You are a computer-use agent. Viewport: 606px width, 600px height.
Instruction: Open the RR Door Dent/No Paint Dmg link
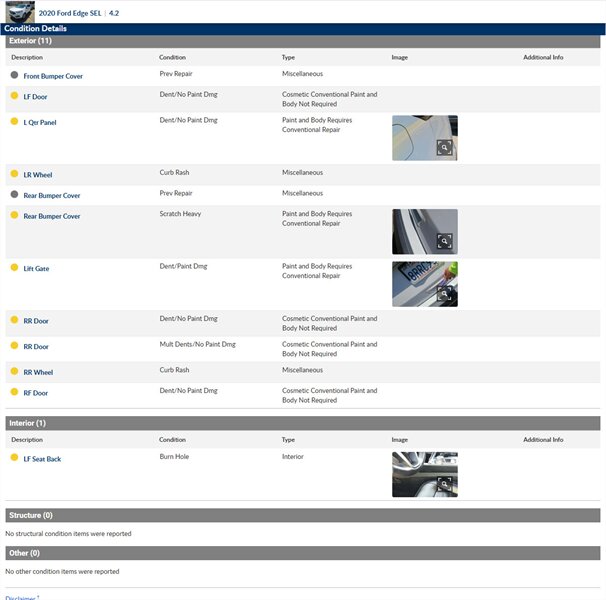(36, 321)
